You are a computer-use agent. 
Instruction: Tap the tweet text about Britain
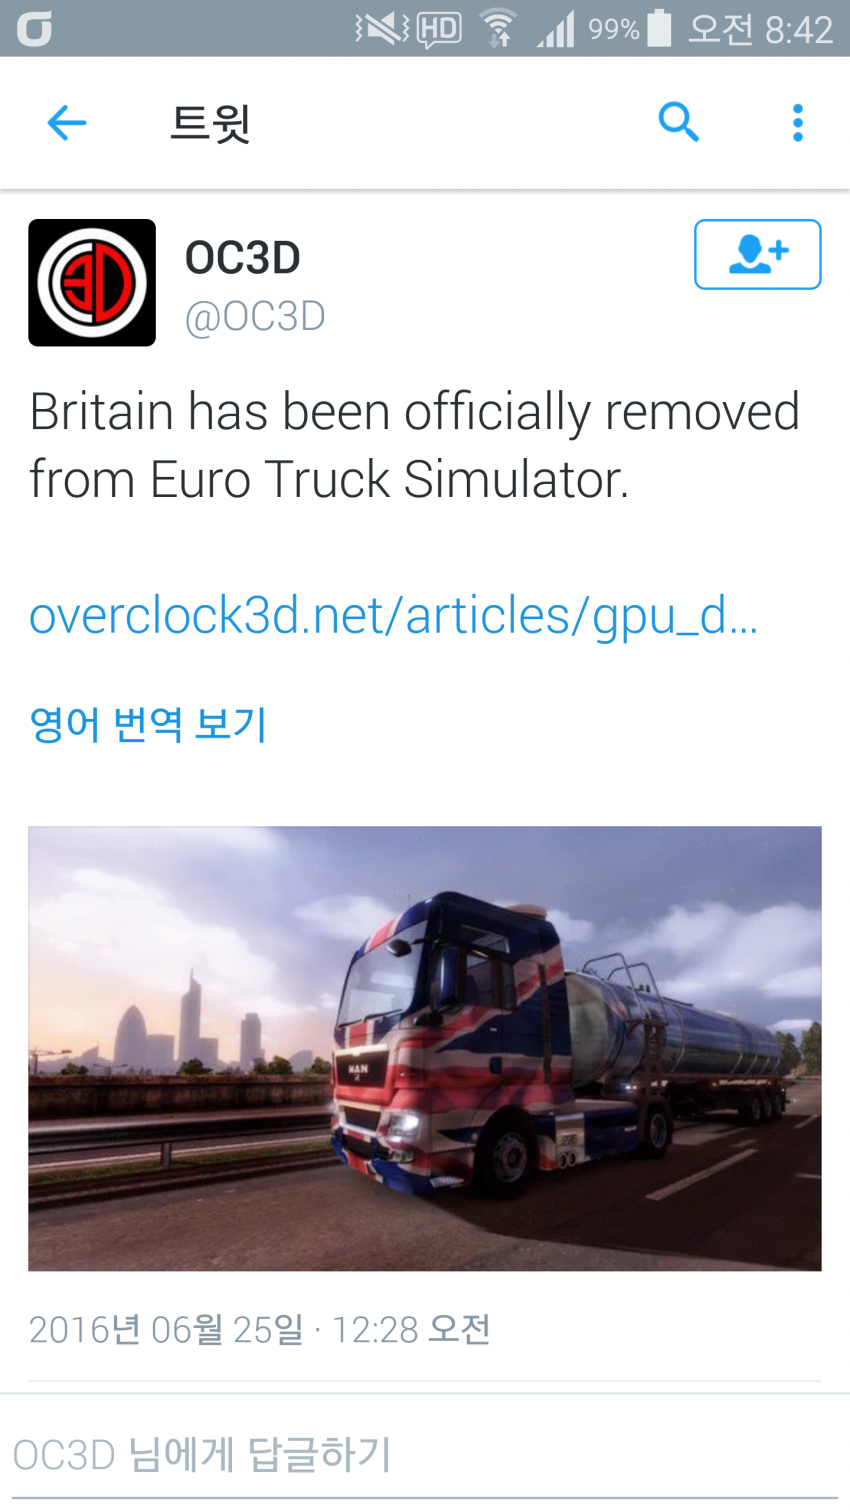tap(414, 446)
